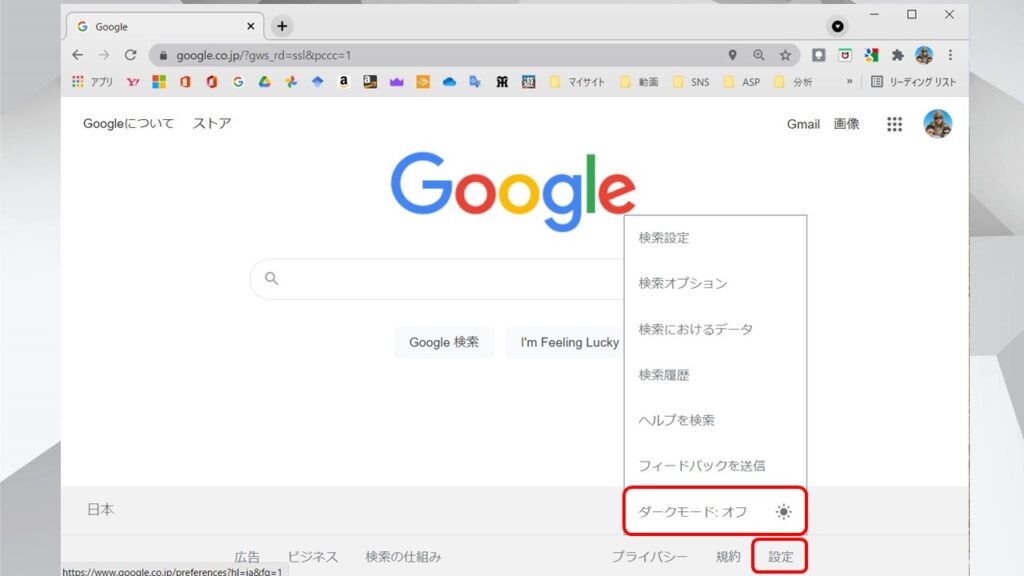Open the ビジネス footer link
Image resolution: width=1024 pixels, height=576 pixels.
coord(313,557)
